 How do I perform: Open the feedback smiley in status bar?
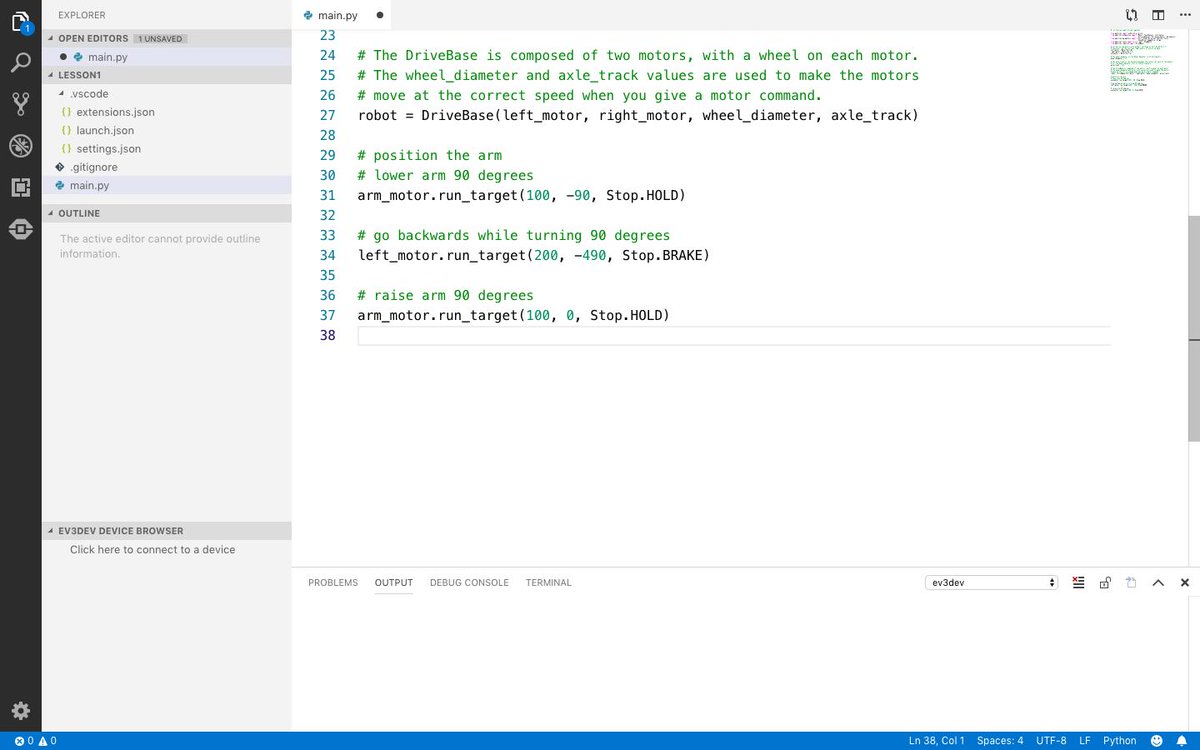click(x=1158, y=741)
